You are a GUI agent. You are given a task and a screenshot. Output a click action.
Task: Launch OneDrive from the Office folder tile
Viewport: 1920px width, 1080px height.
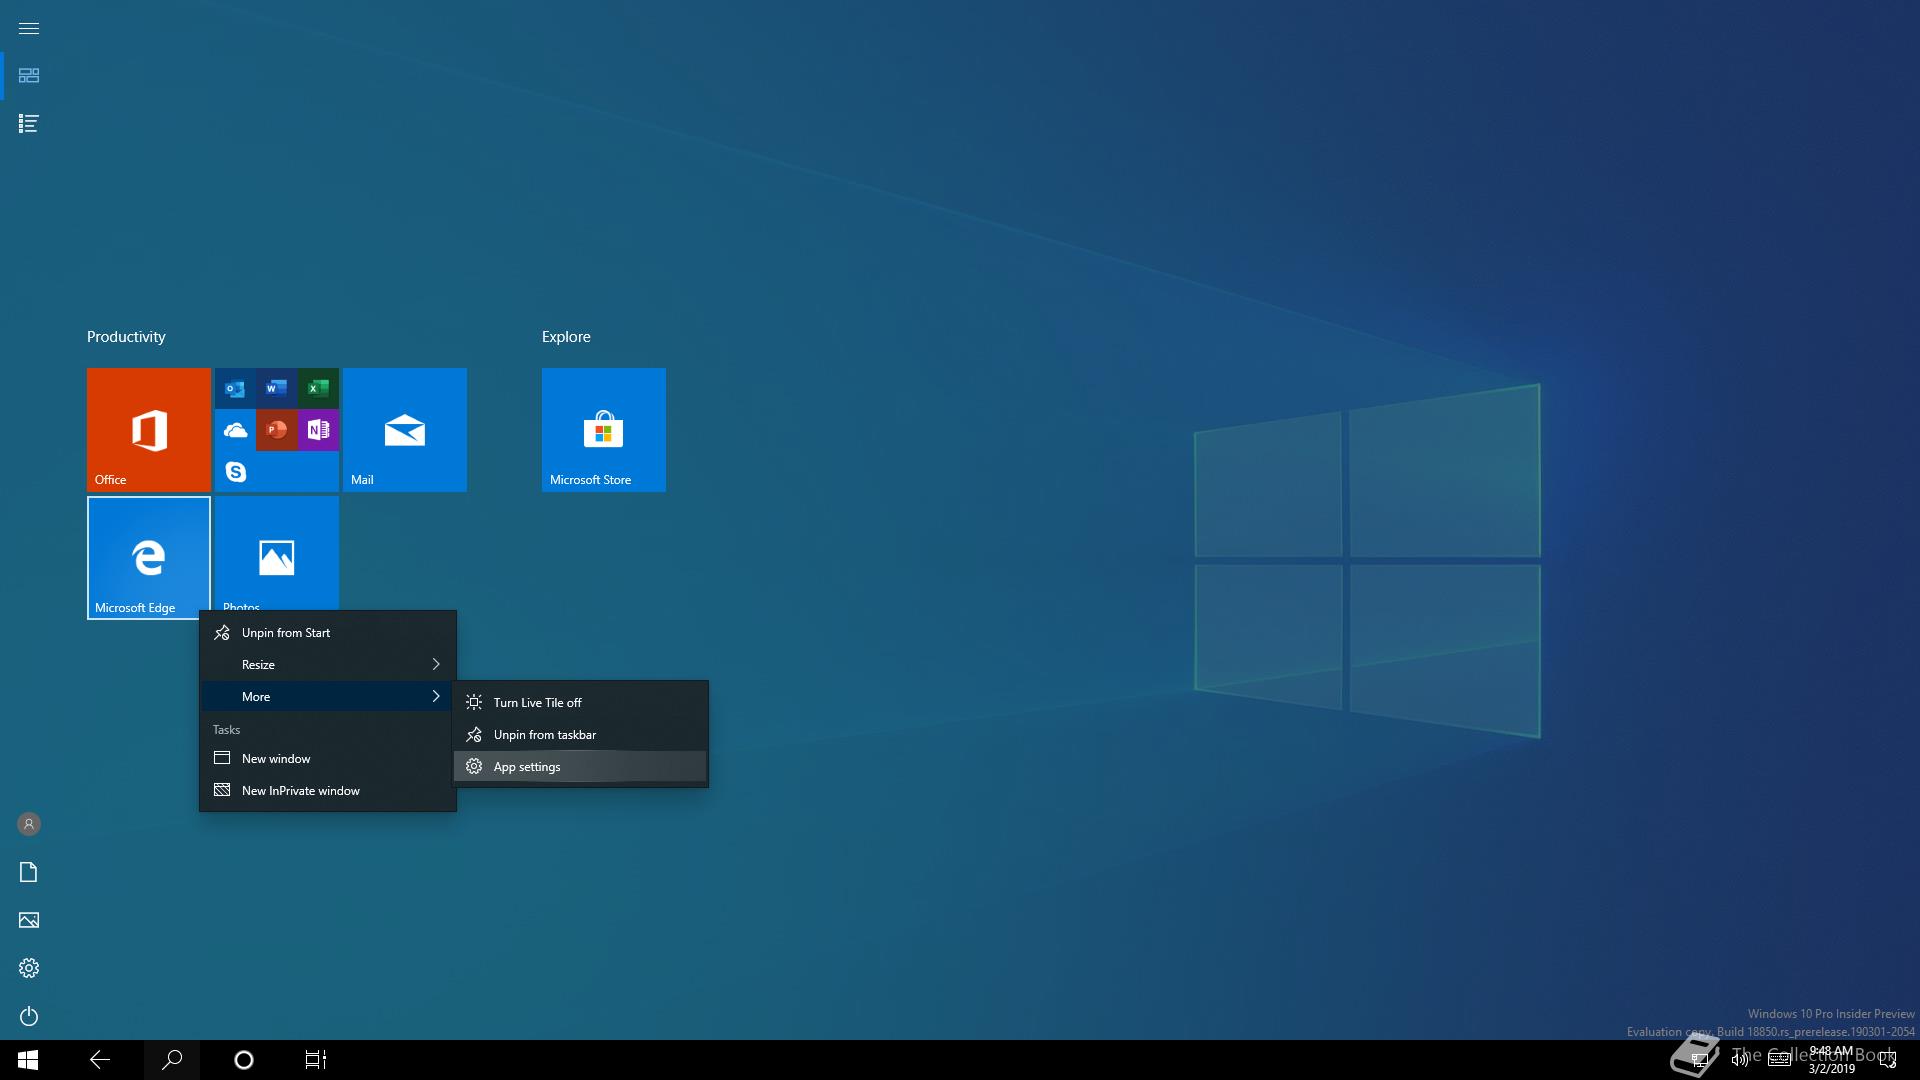[235, 430]
